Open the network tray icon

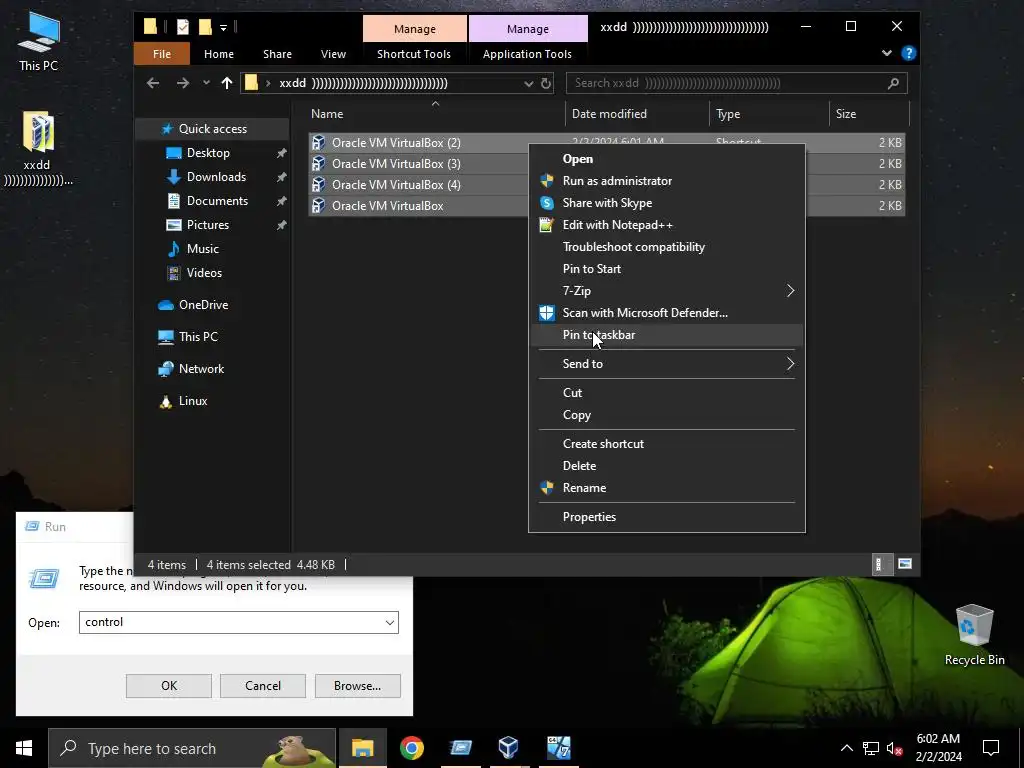point(871,748)
